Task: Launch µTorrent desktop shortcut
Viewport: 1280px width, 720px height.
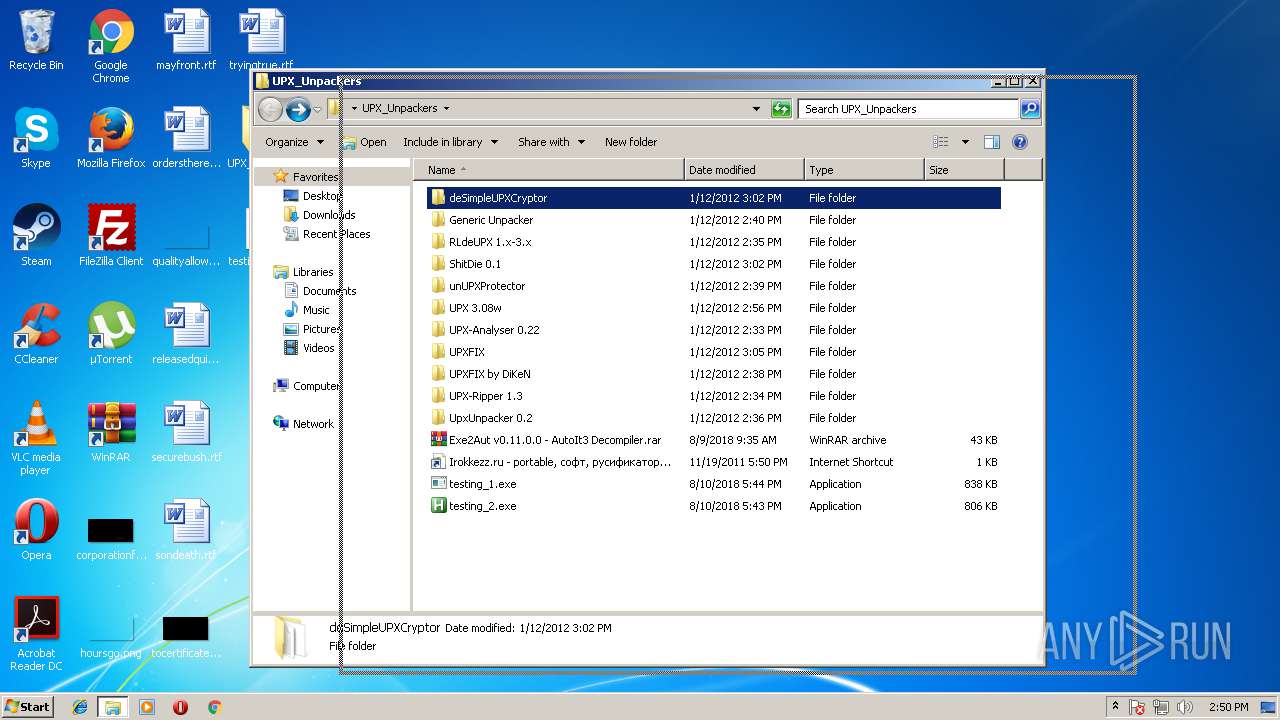Action: pyautogui.click(x=111, y=334)
